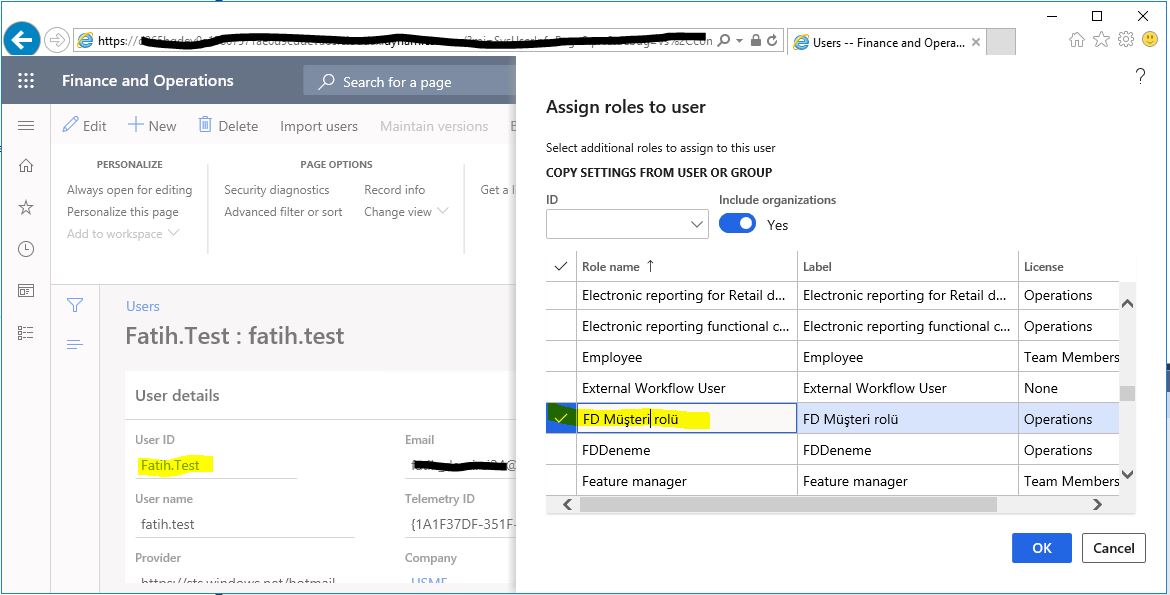This screenshot has height=595, width=1170.
Task: Go to Home in left sidebar
Action: click(26, 166)
